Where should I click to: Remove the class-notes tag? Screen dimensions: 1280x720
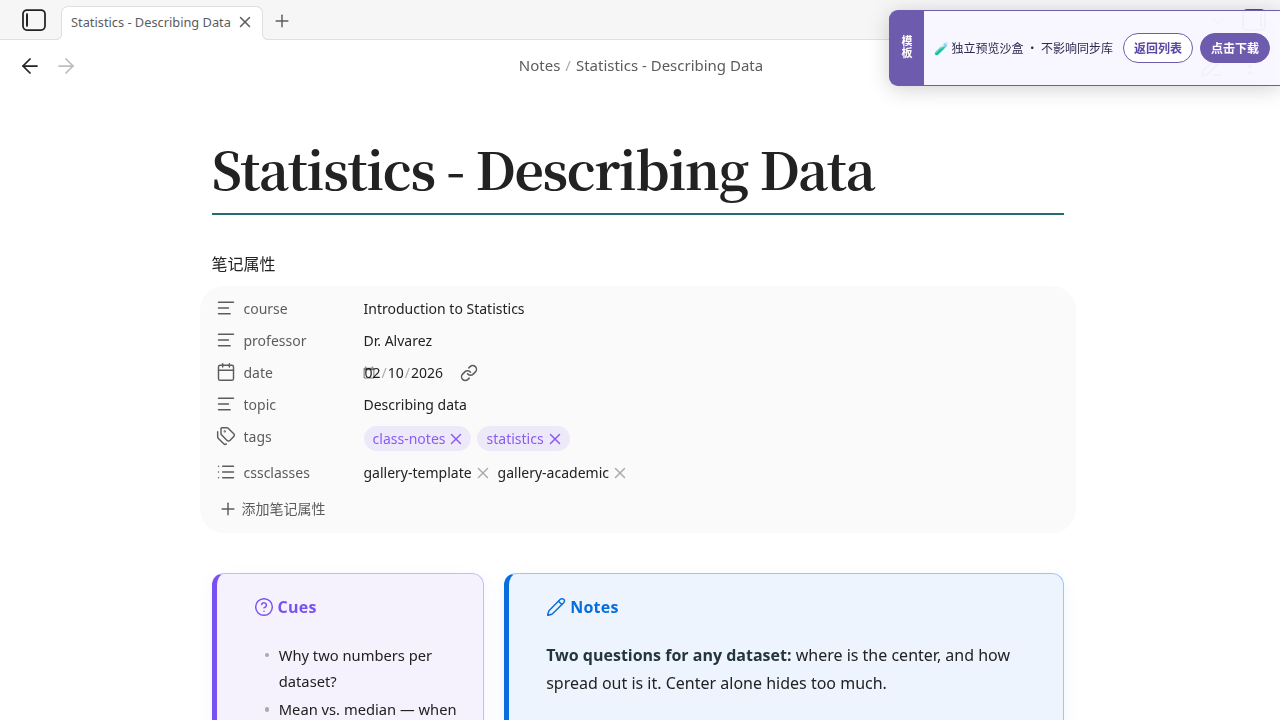click(456, 439)
